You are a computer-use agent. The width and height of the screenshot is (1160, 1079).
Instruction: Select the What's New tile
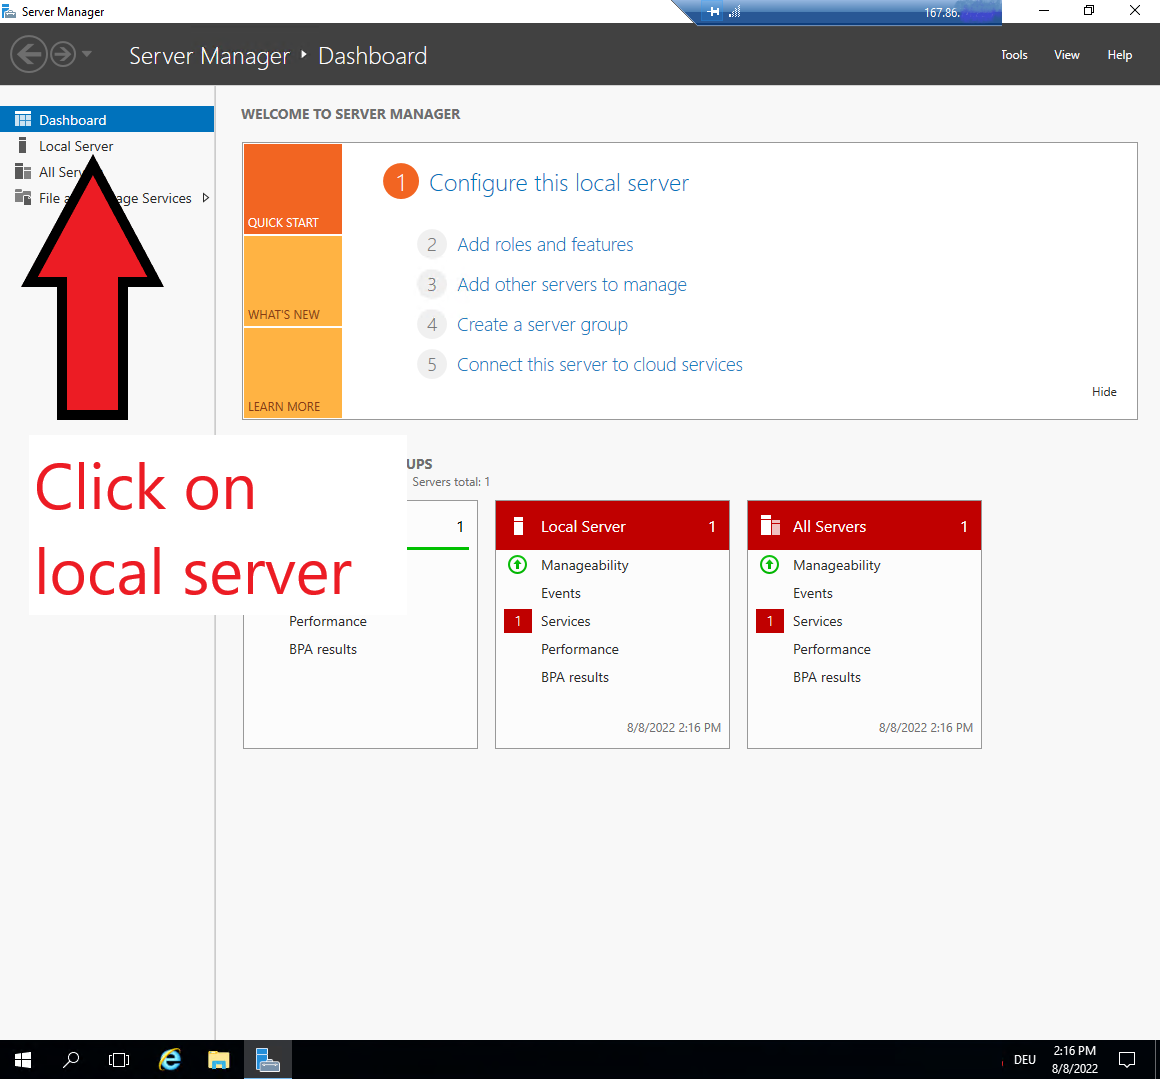(293, 281)
